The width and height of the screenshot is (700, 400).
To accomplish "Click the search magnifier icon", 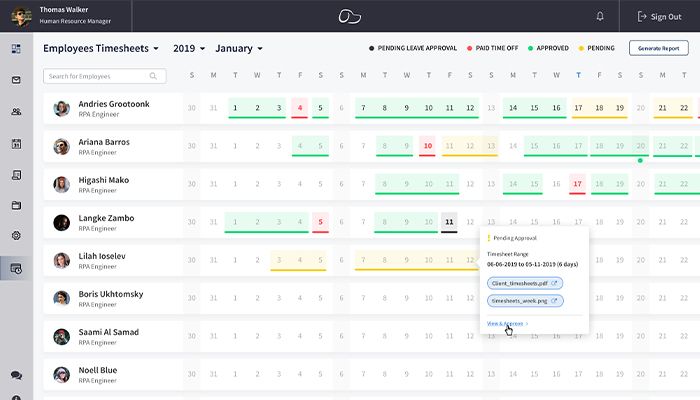I will (x=153, y=76).
